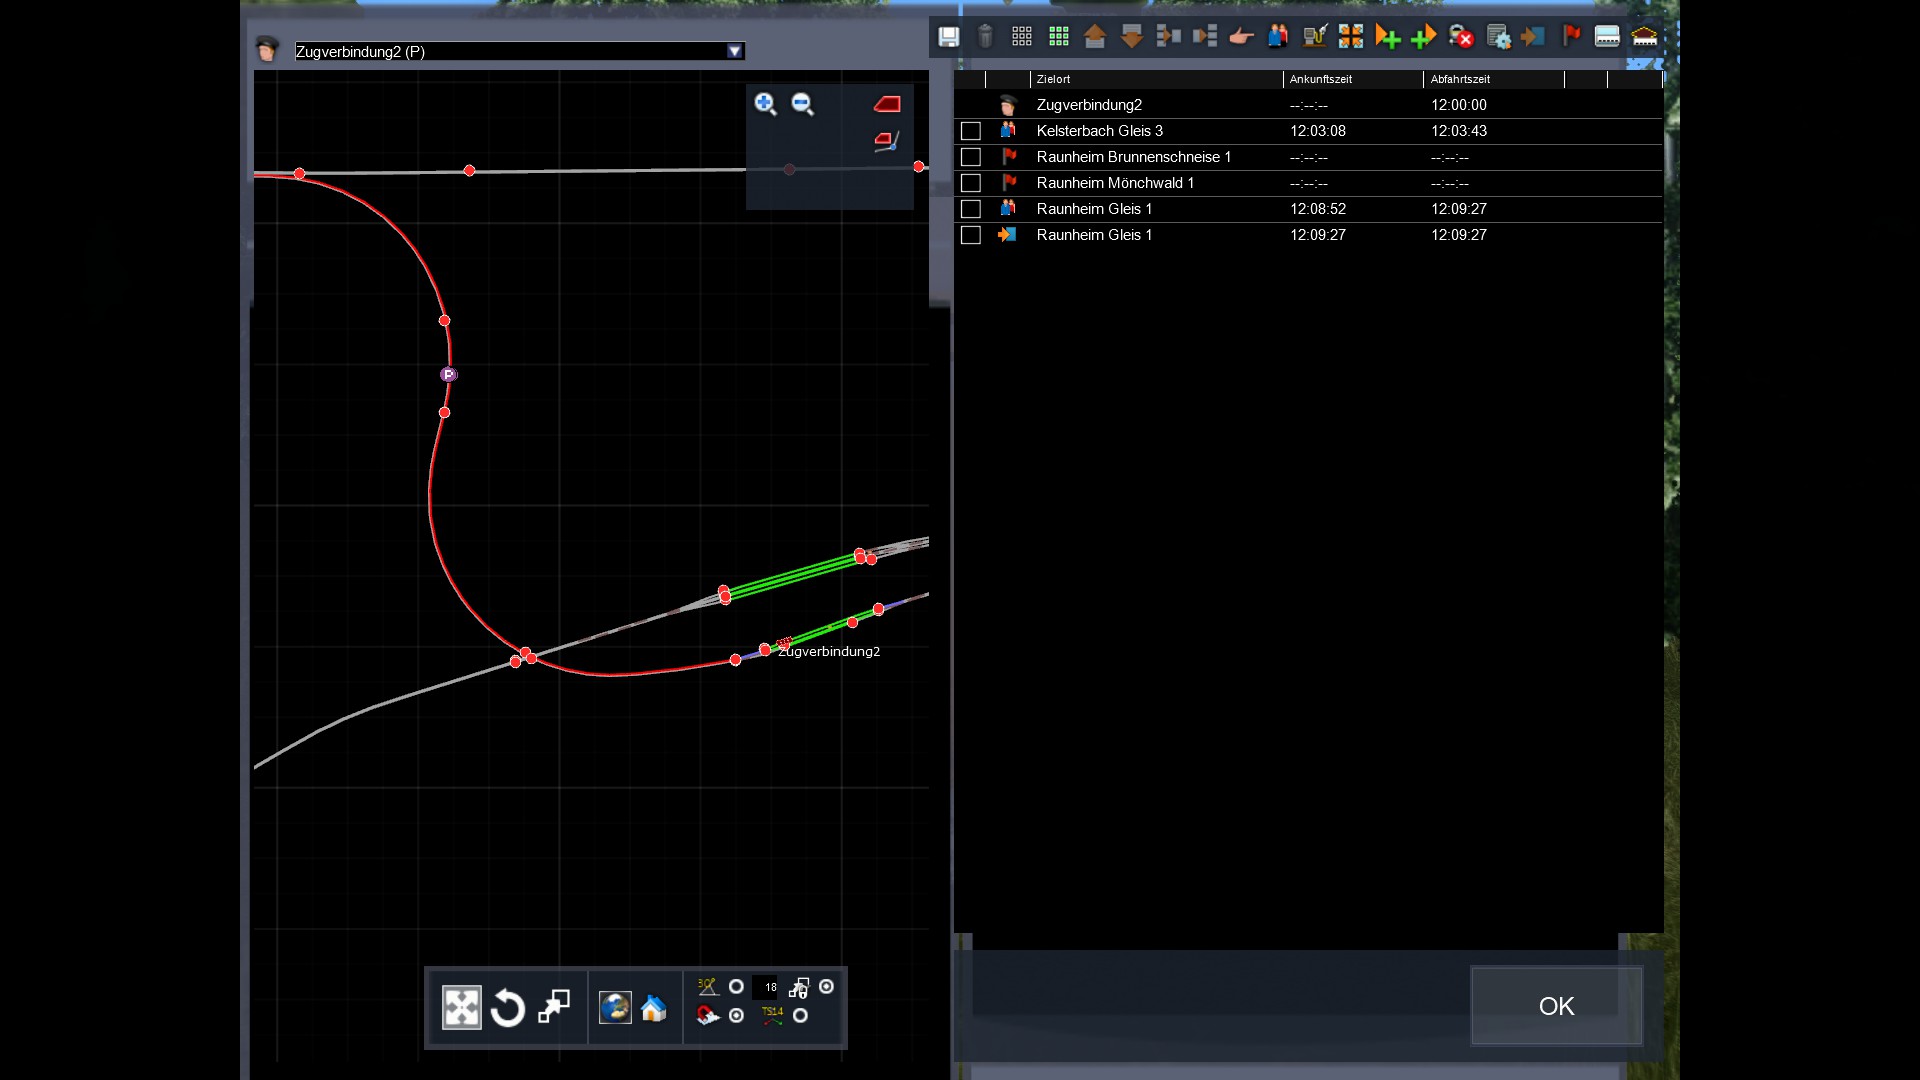The width and height of the screenshot is (1920, 1080).
Task: Tick Raunheim Brunnenschneise 1 checkbox
Action: [x=970, y=157]
